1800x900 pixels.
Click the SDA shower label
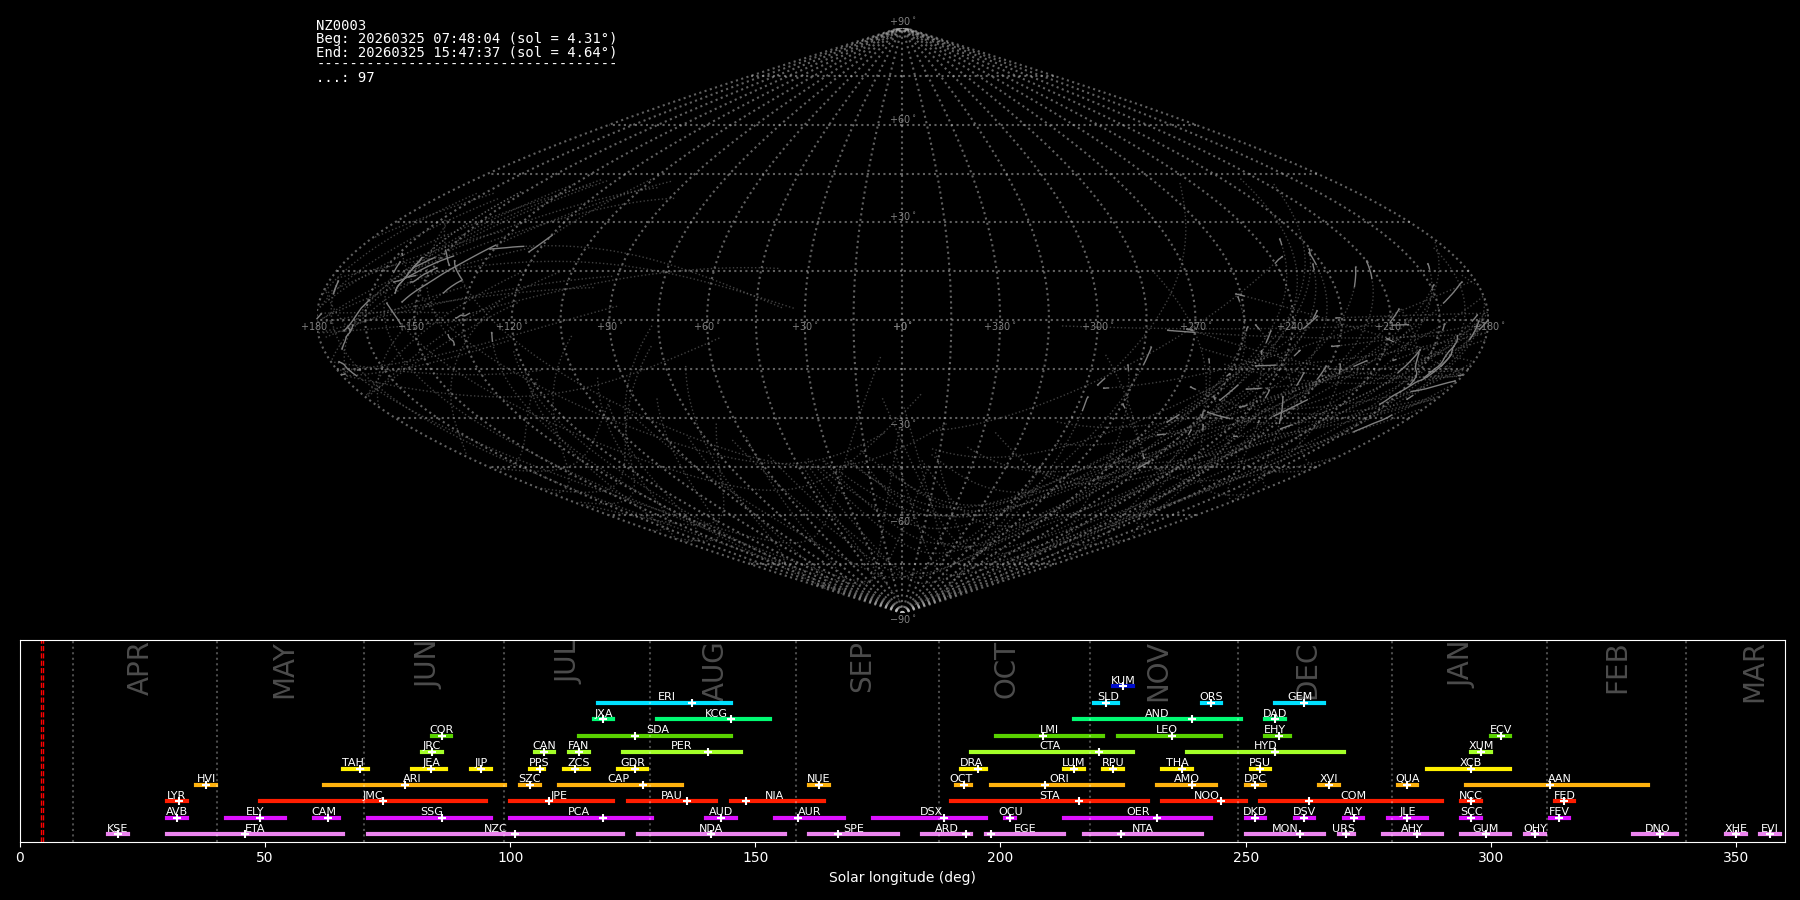click(x=658, y=730)
